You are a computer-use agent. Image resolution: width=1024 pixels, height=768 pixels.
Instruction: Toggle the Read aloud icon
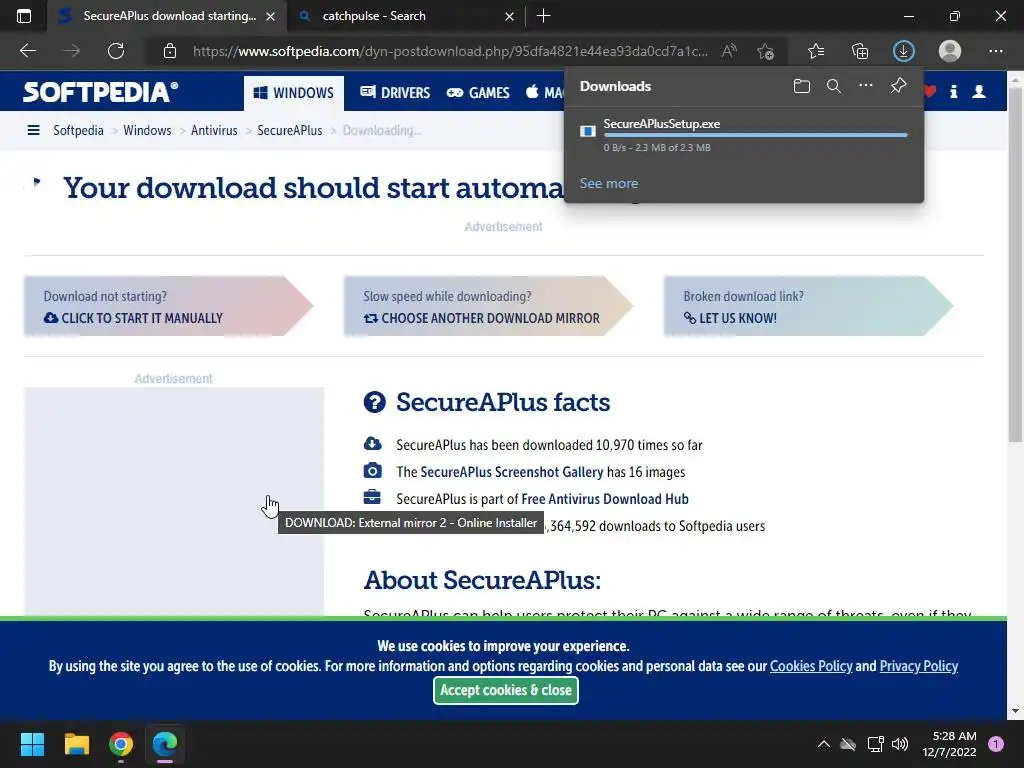pyautogui.click(x=729, y=51)
